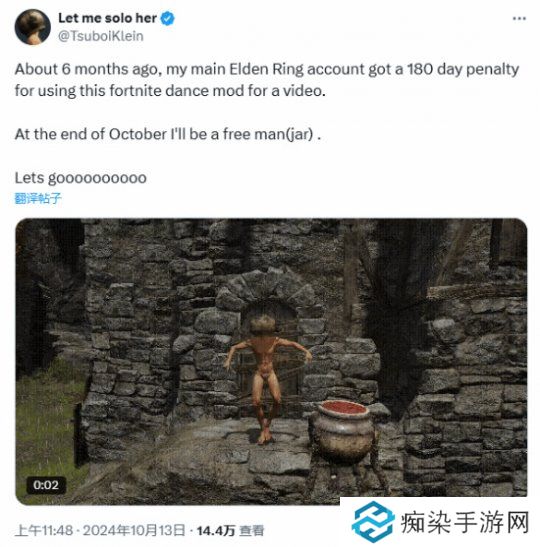Click the 0:02 video duration badge
Viewport: 540px width, 547px height.
(x=46, y=485)
